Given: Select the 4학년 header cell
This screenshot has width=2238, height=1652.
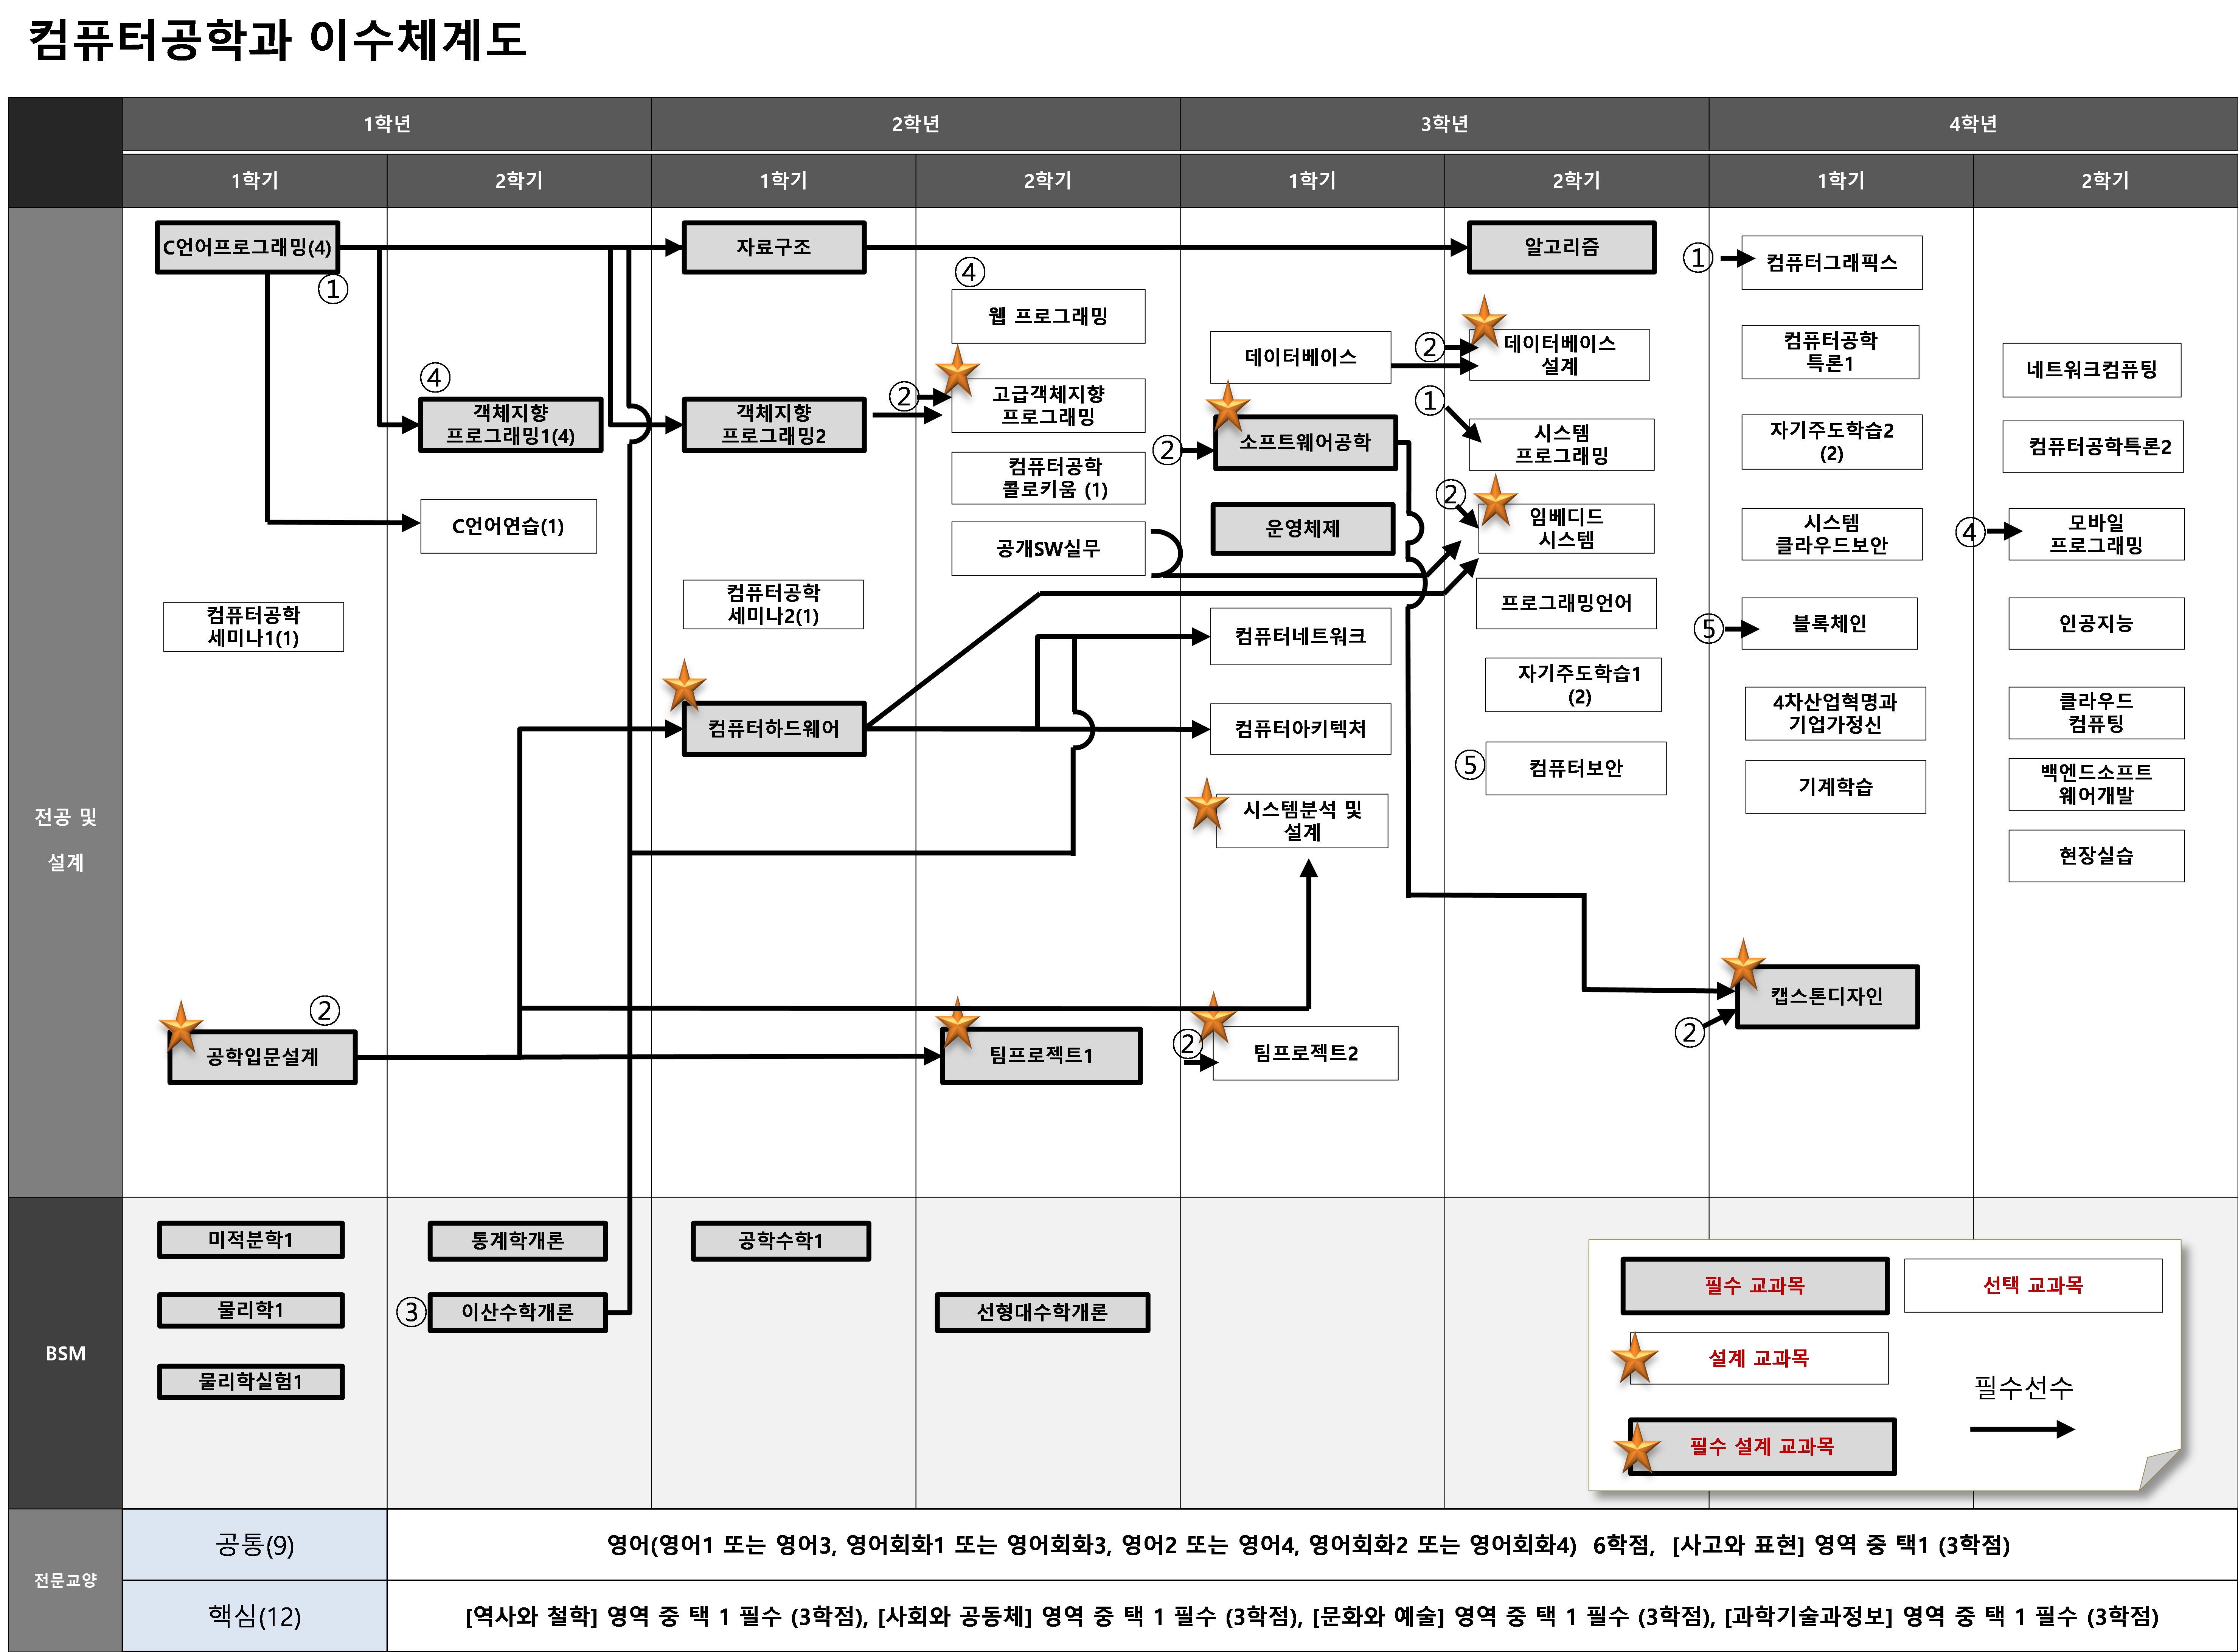Looking at the screenshot, I should pyautogui.click(x=1973, y=124).
